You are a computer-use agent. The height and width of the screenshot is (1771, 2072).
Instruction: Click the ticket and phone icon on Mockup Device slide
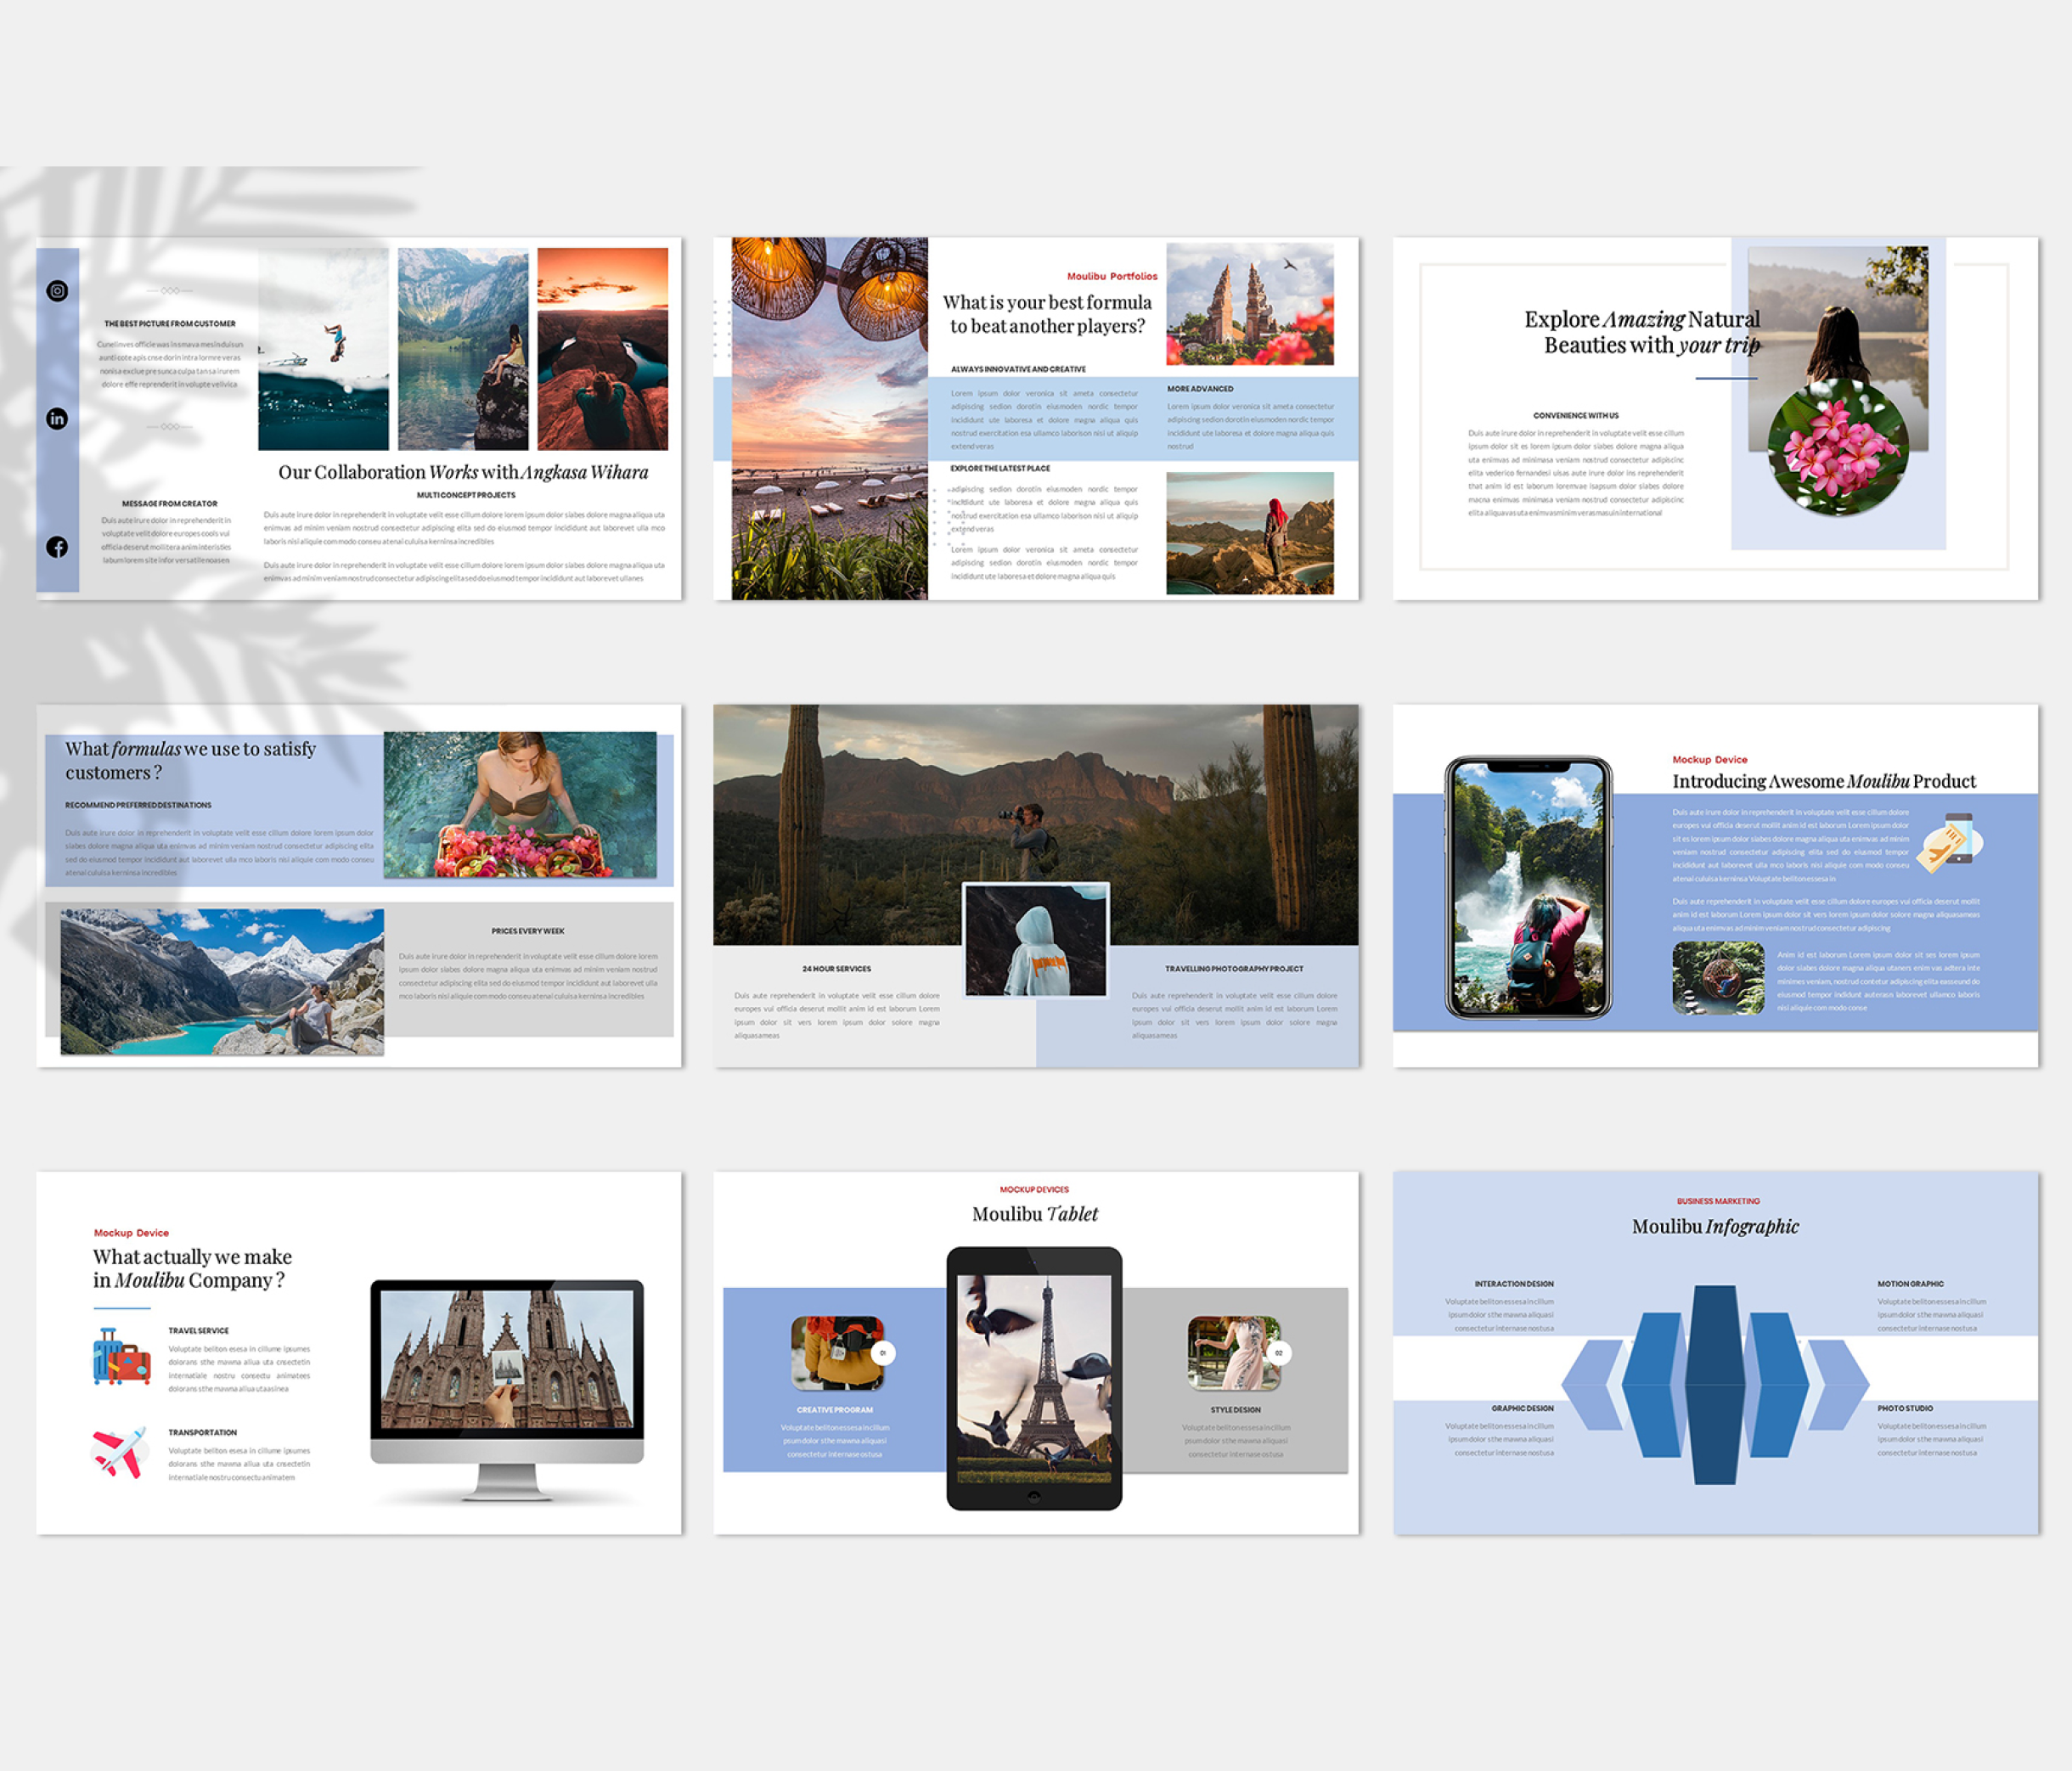(x=1950, y=842)
